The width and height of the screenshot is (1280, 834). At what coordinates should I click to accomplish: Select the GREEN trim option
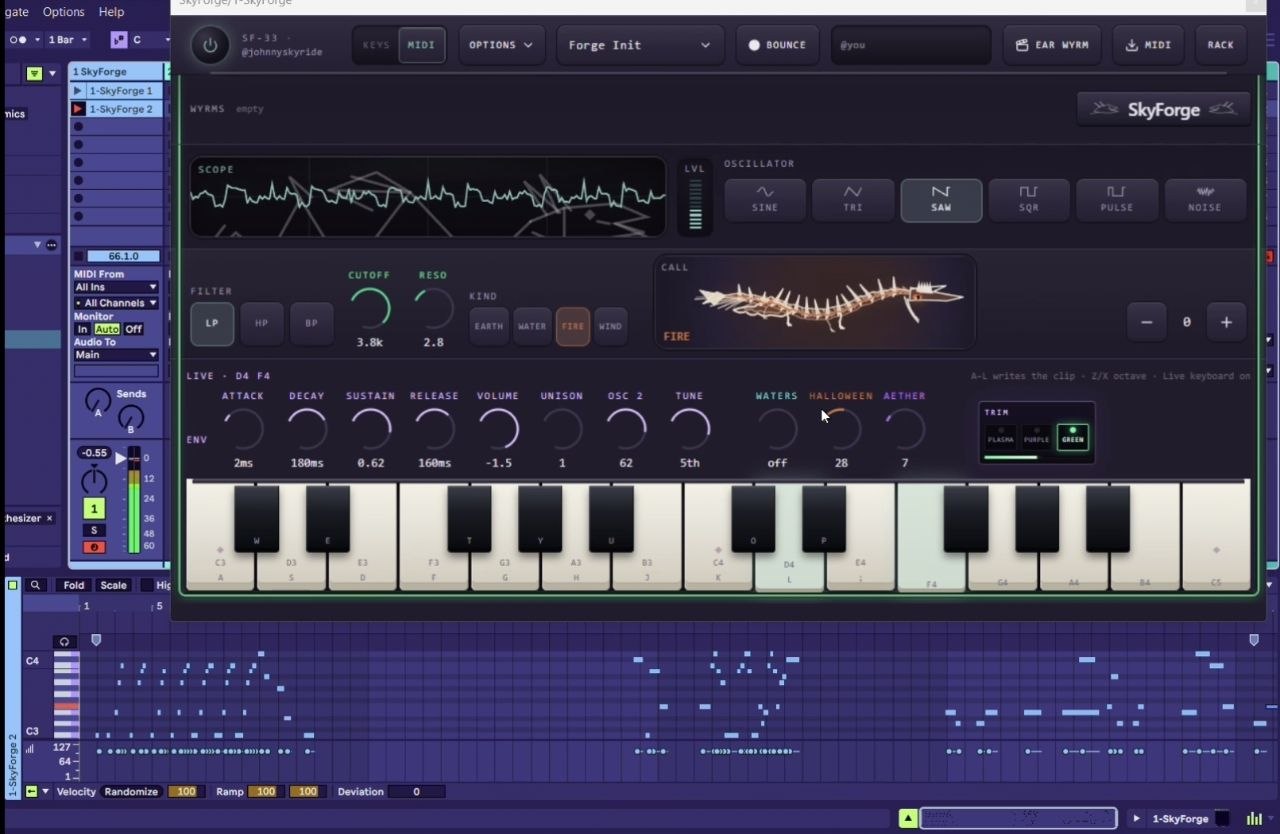pyautogui.click(x=1073, y=436)
